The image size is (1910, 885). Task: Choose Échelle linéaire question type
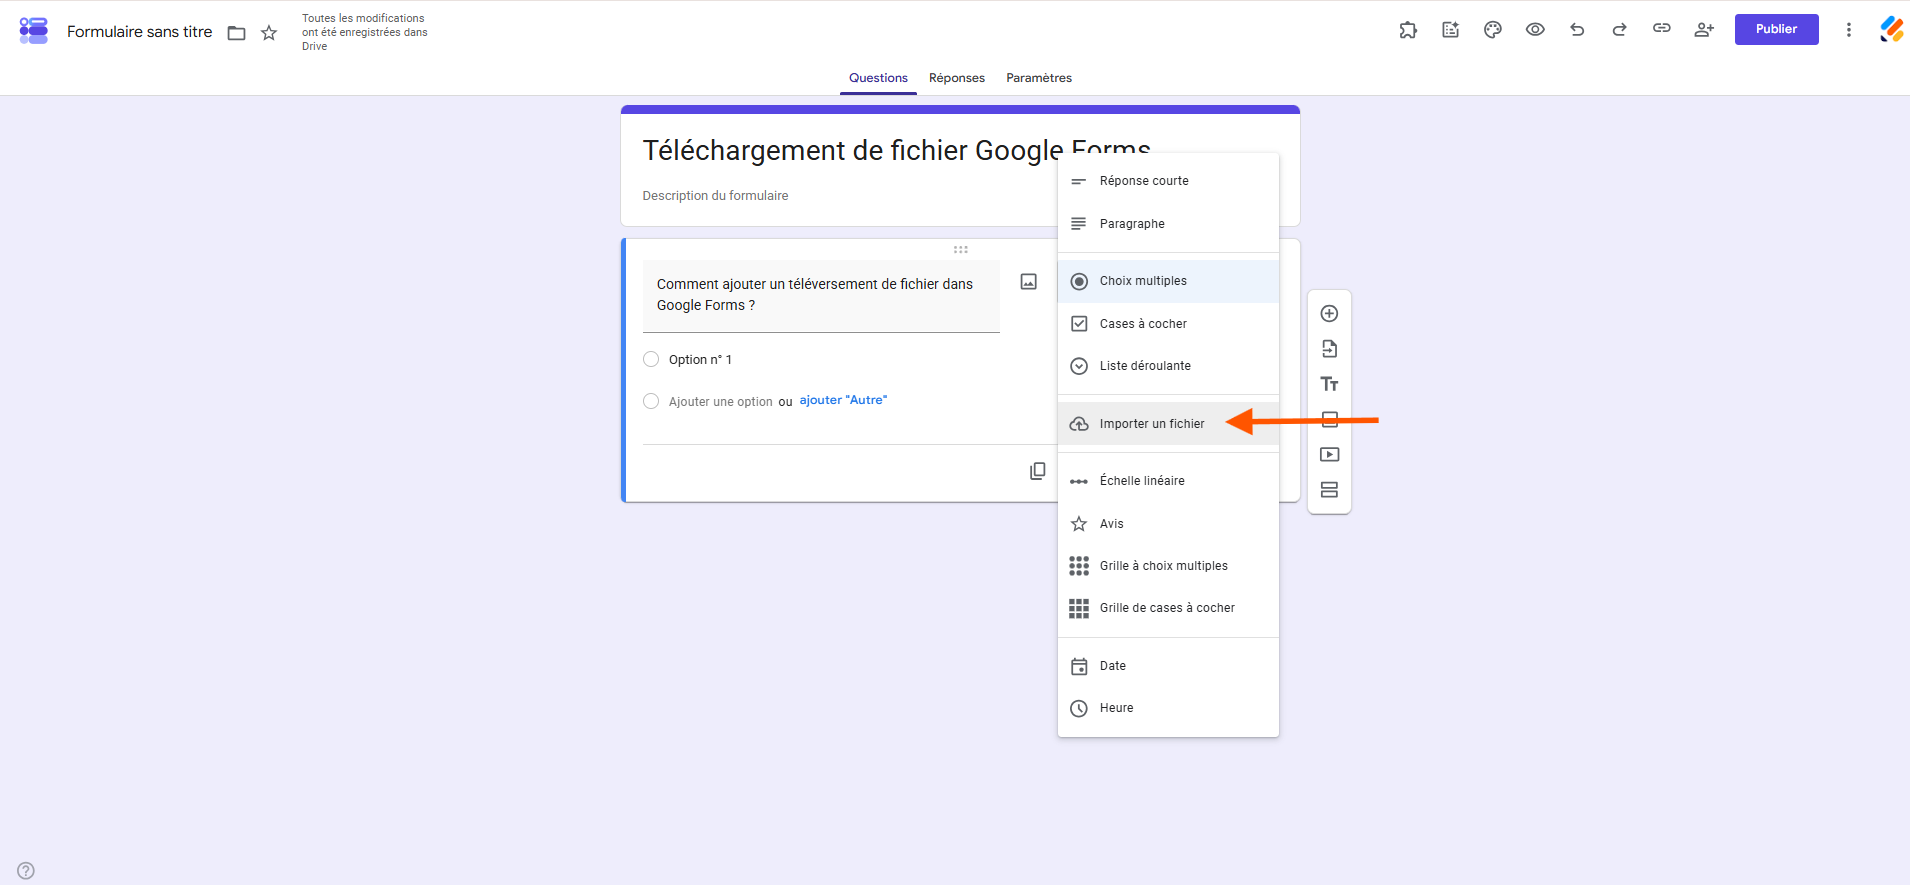1168,481
